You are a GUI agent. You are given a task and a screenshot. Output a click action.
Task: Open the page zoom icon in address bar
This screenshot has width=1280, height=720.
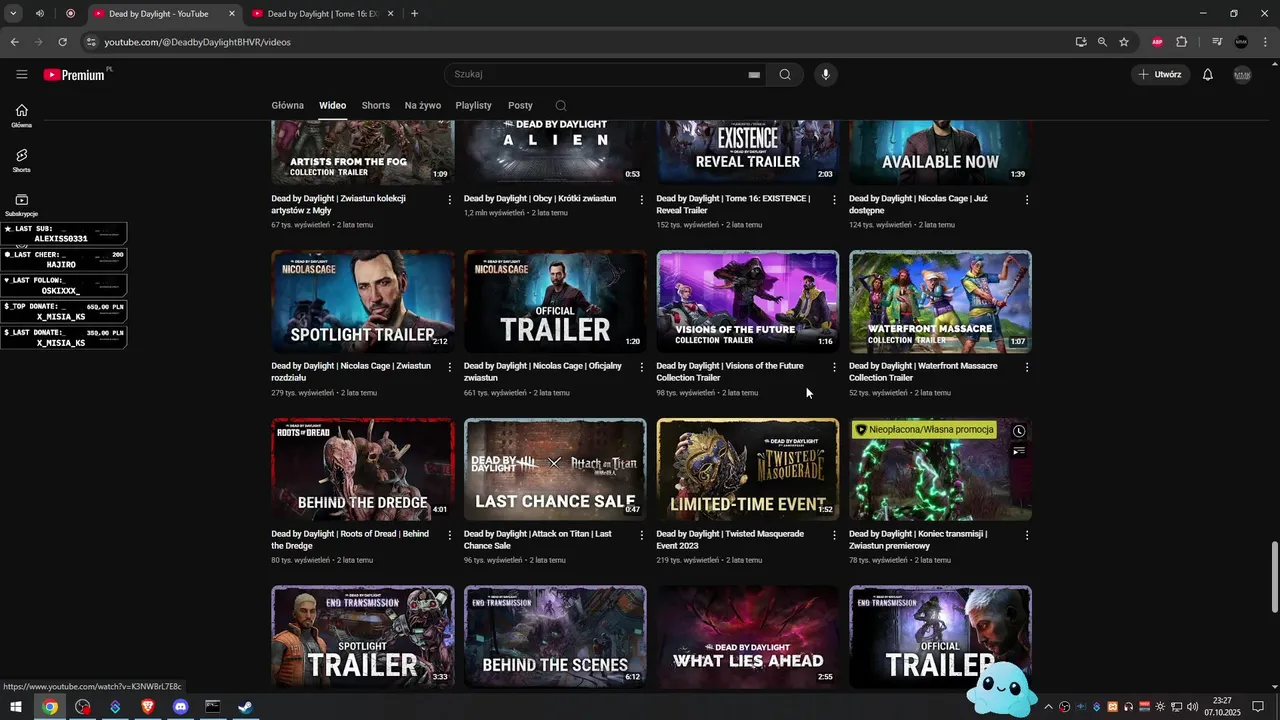point(1102,42)
